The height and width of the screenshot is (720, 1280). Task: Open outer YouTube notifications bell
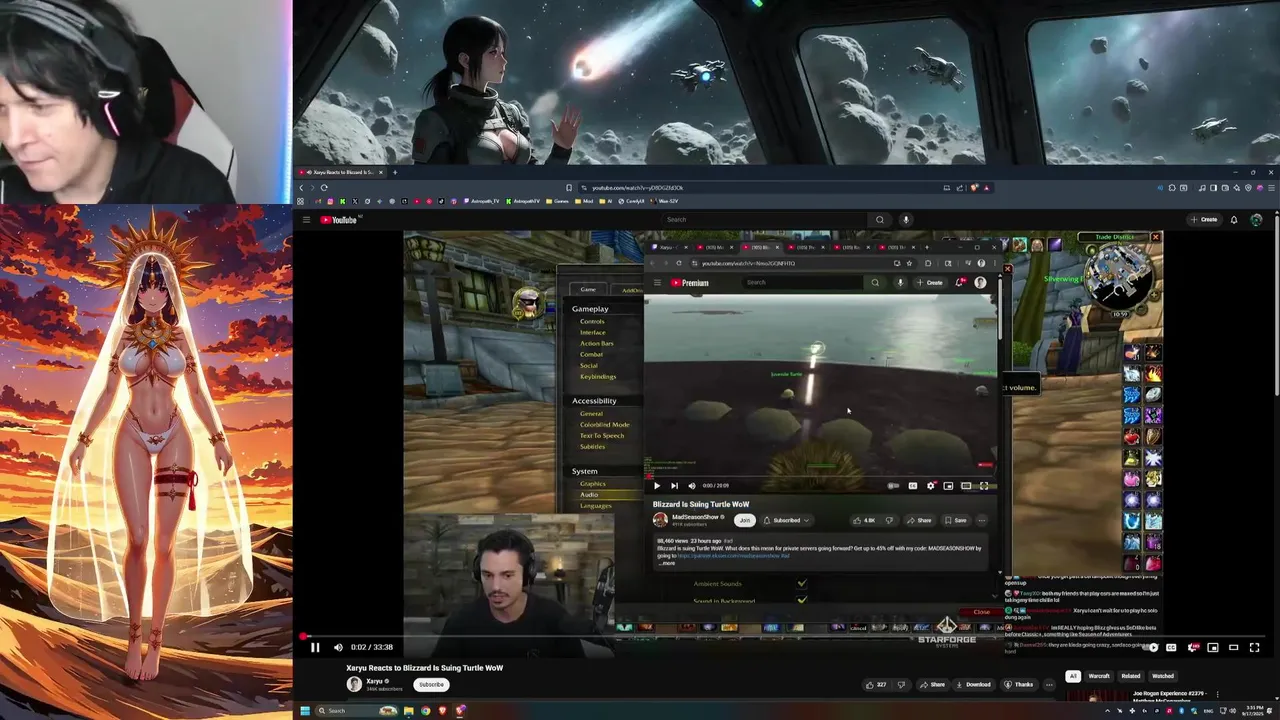pyautogui.click(x=1234, y=220)
